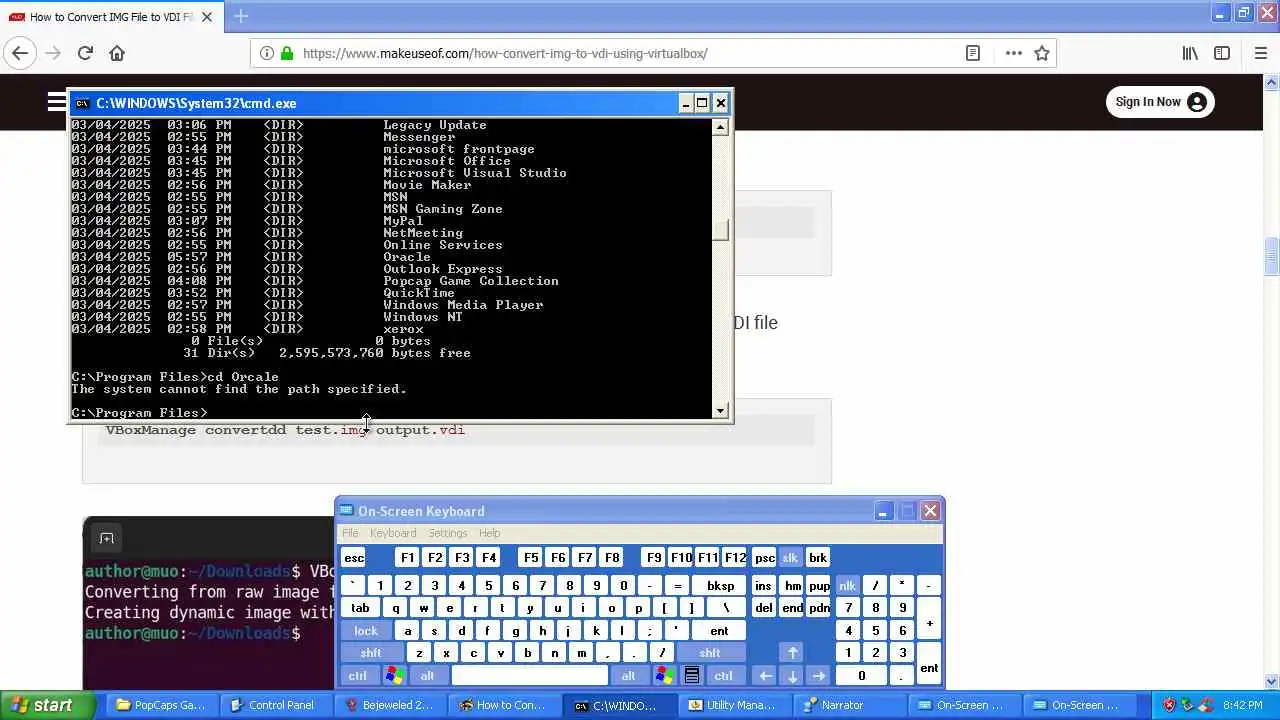Screen dimensions: 1280x720
Task: Open the Firefox Library icon
Action: click(x=1190, y=53)
